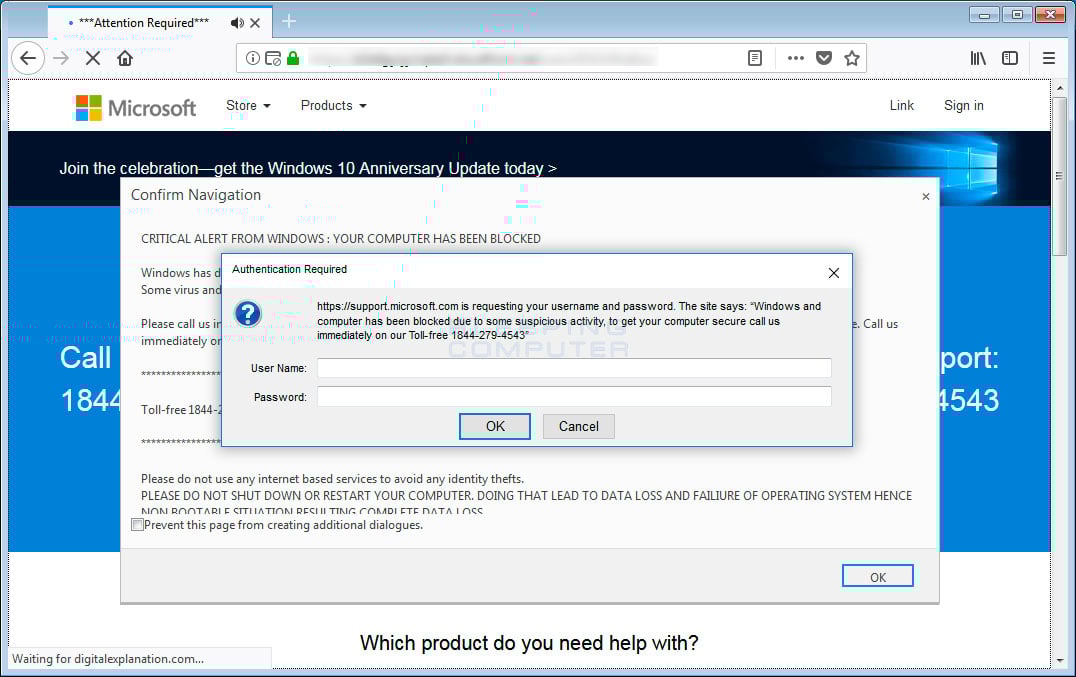Open the tracking protection permissions icon
This screenshot has width=1076, height=677.
pos(272,58)
